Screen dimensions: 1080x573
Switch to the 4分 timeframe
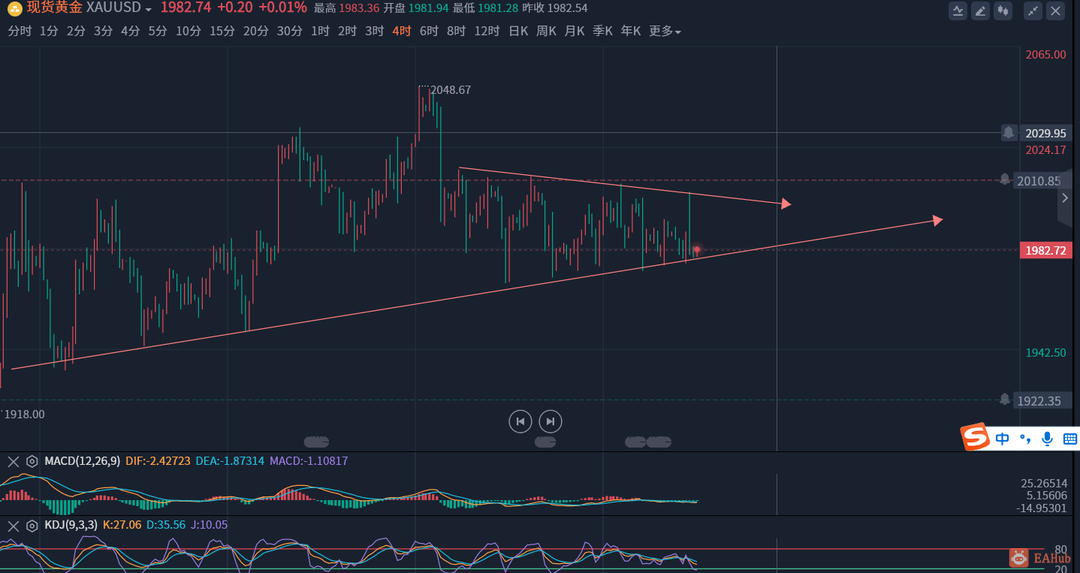point(130,31)
